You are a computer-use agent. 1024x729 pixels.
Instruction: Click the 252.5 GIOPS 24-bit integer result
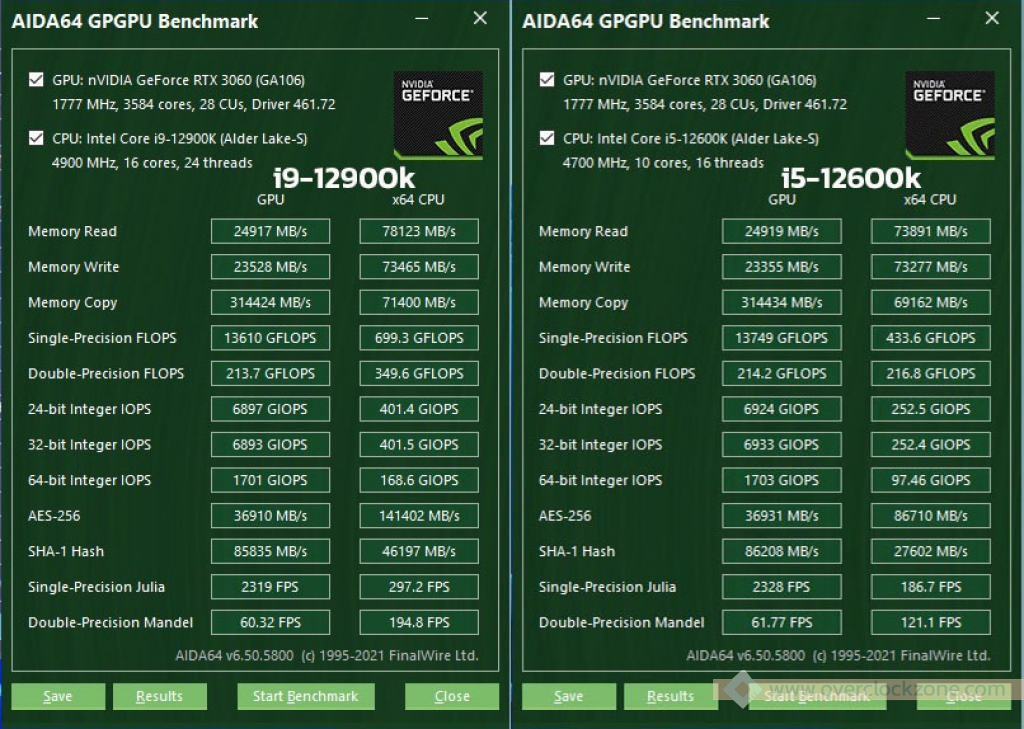931,409
